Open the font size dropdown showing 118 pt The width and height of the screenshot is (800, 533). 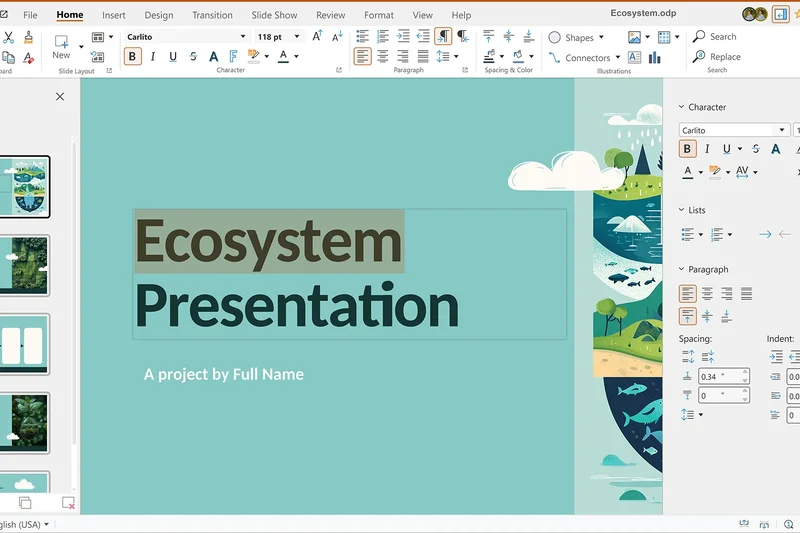tap(296, 37)
